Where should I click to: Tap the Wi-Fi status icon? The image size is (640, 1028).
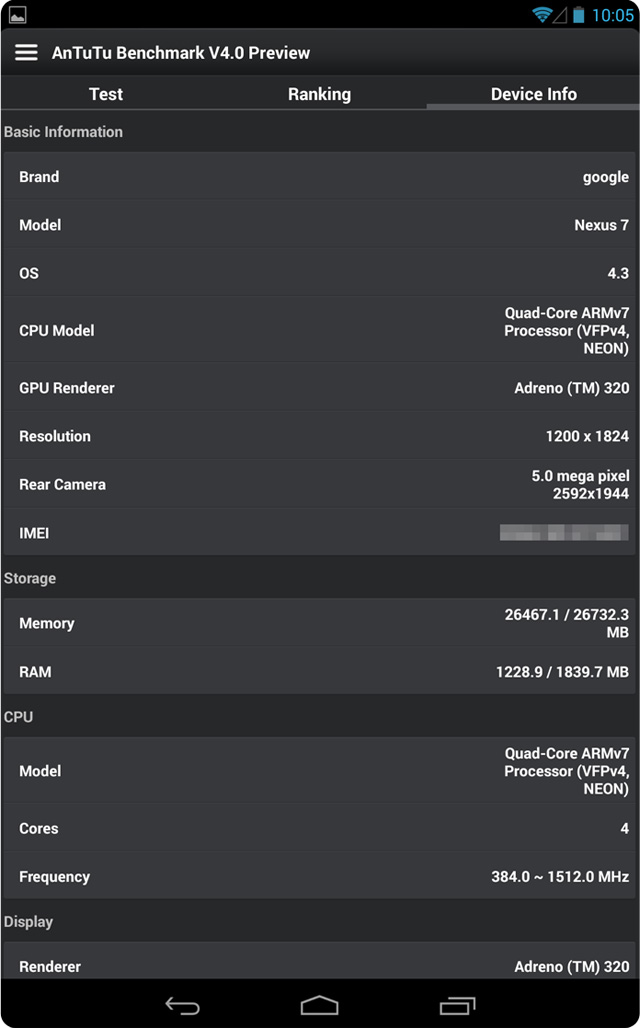click(541, 14)
